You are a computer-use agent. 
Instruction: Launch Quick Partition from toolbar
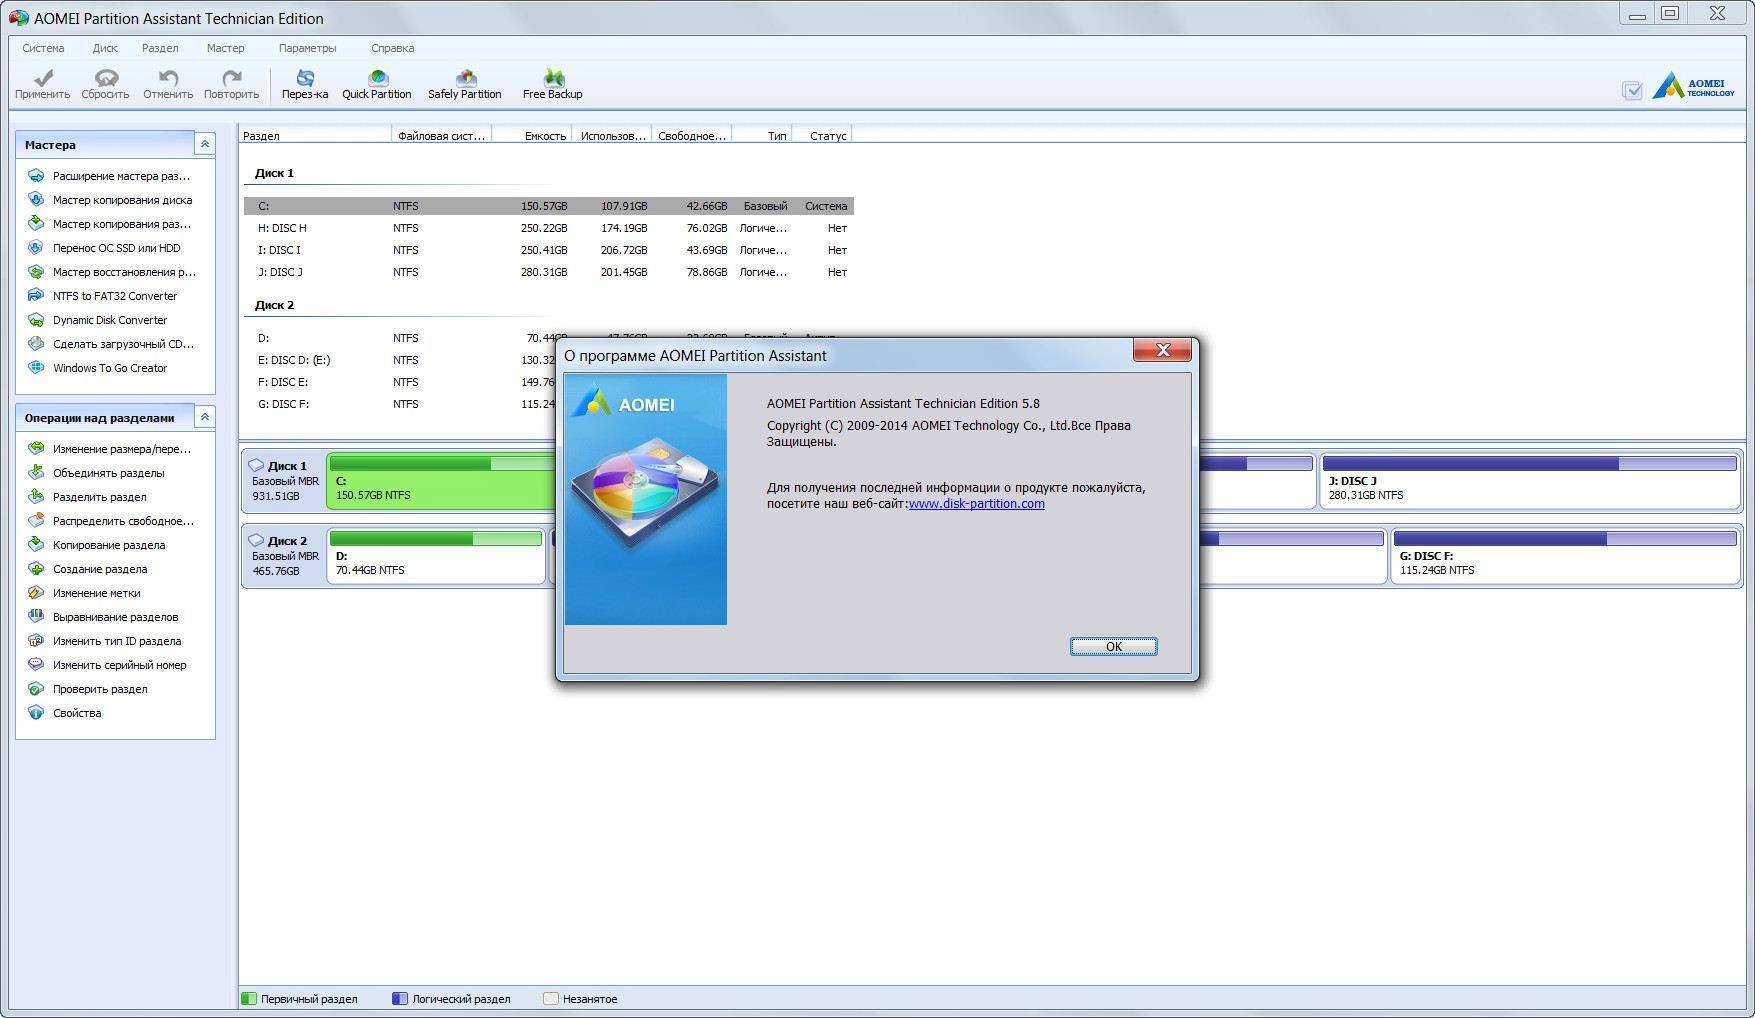[377, 83]
